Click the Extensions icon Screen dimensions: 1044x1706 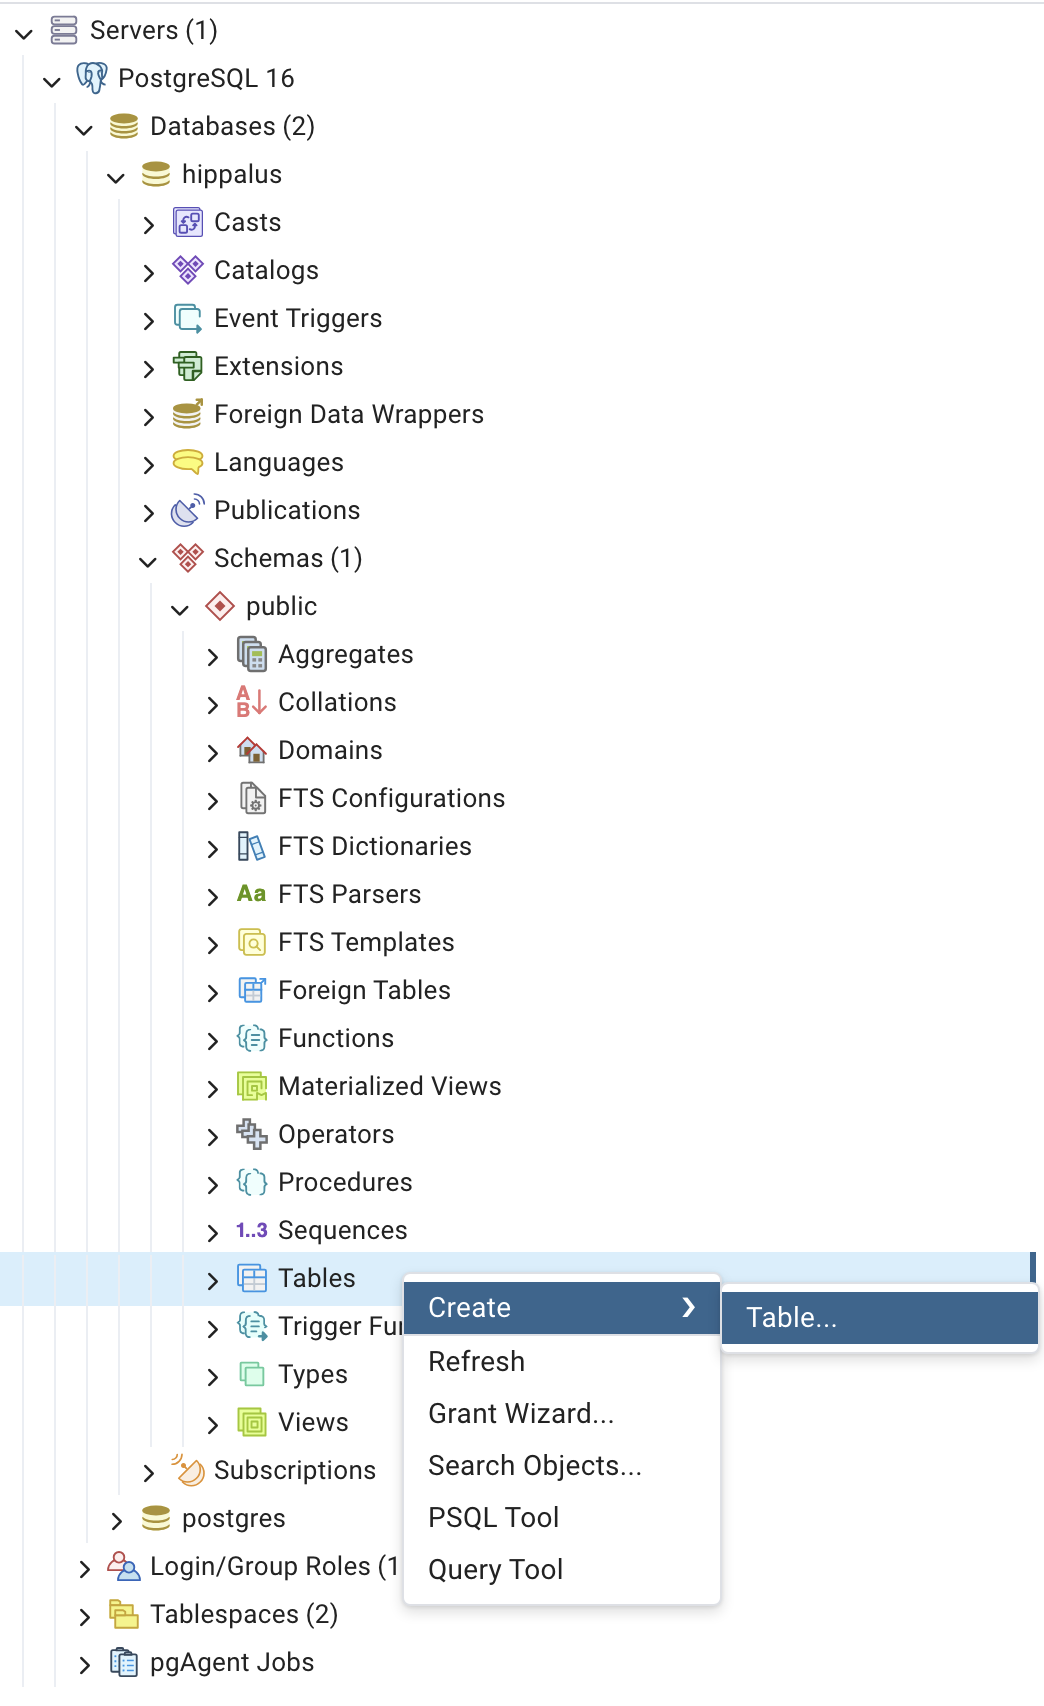pos(188,366)
